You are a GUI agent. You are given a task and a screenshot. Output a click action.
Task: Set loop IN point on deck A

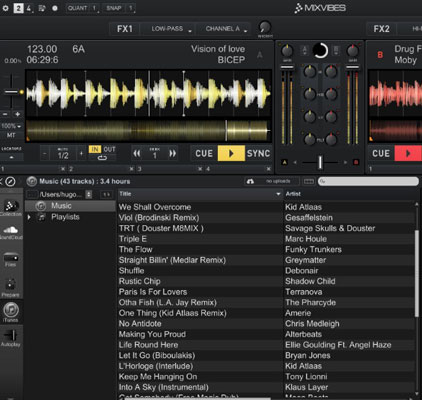95,149
